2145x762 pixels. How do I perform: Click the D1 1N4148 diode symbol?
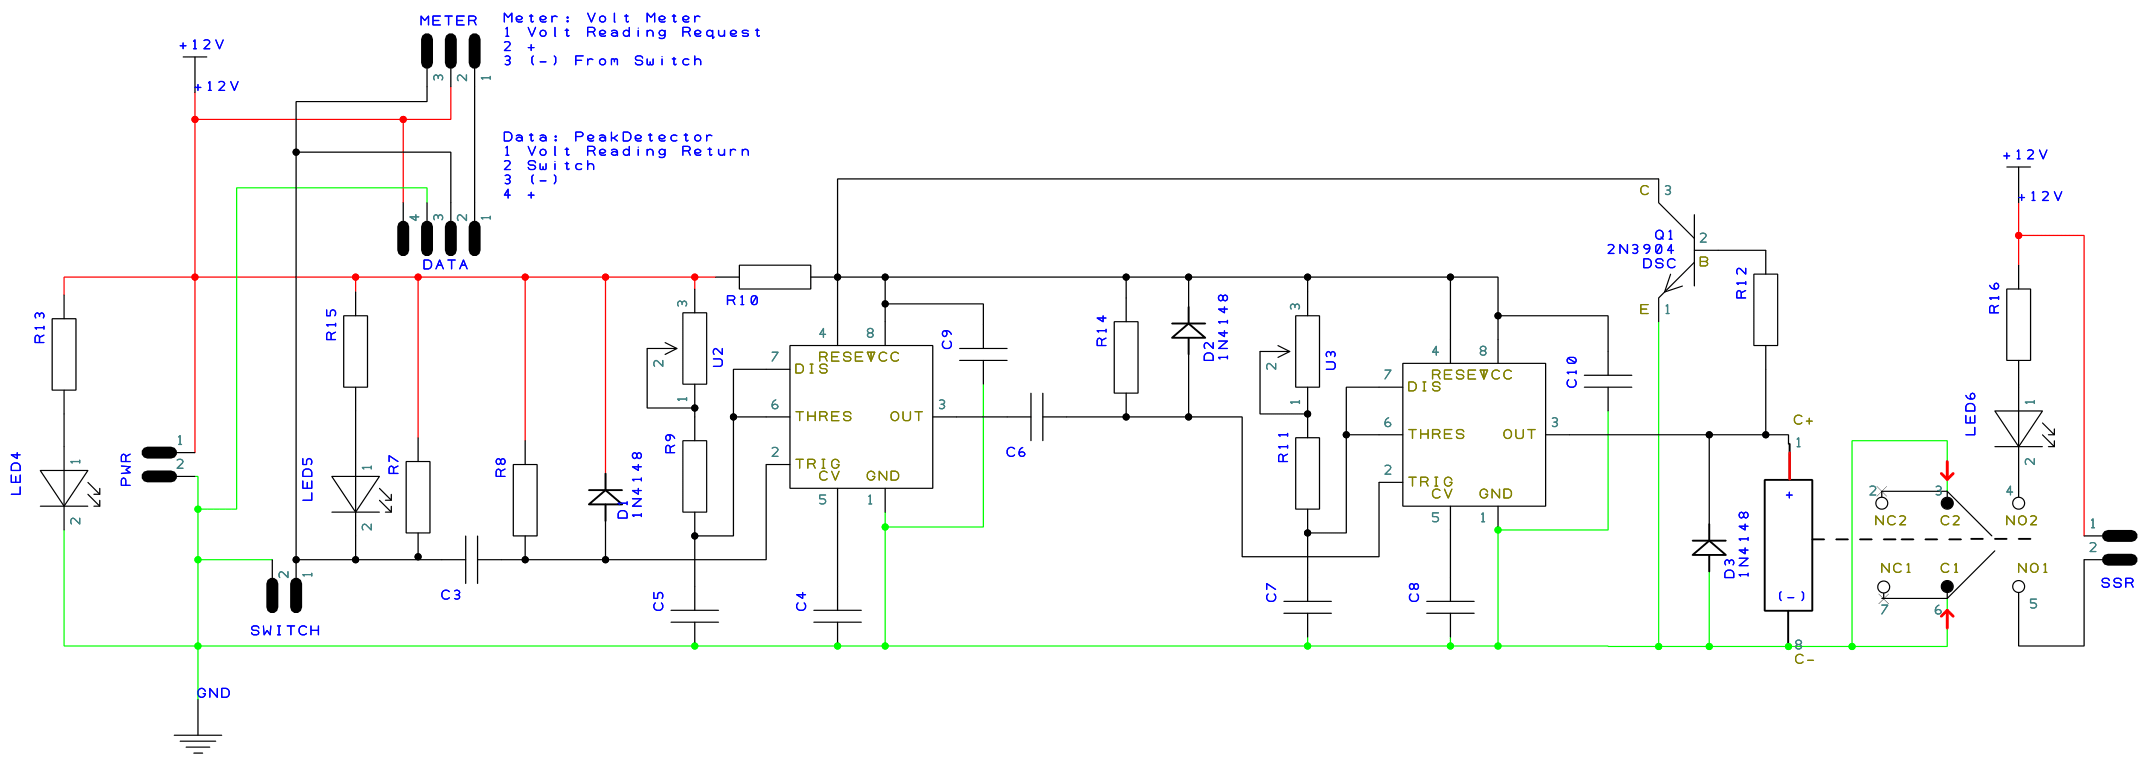click(605, 497)
